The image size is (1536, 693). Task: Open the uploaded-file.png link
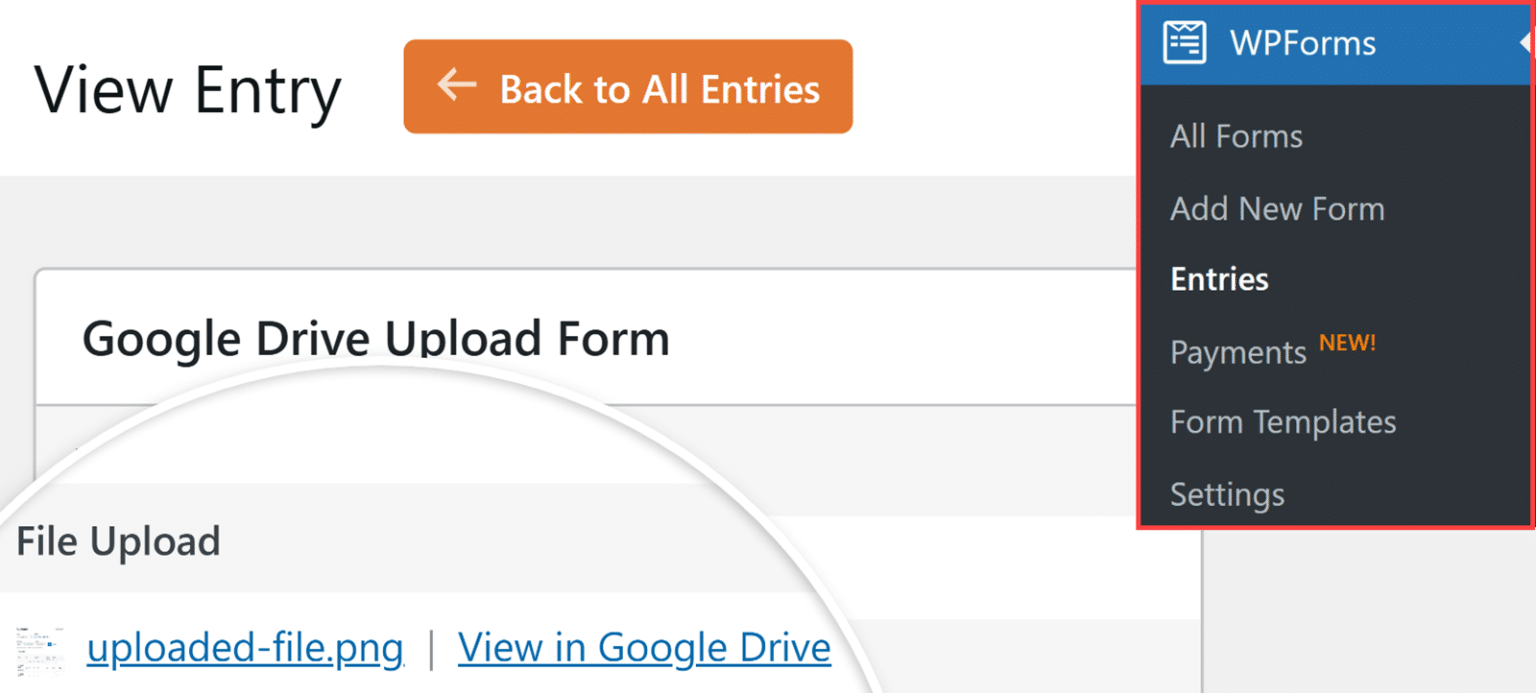pyautogui.click(x=245, y=647)
